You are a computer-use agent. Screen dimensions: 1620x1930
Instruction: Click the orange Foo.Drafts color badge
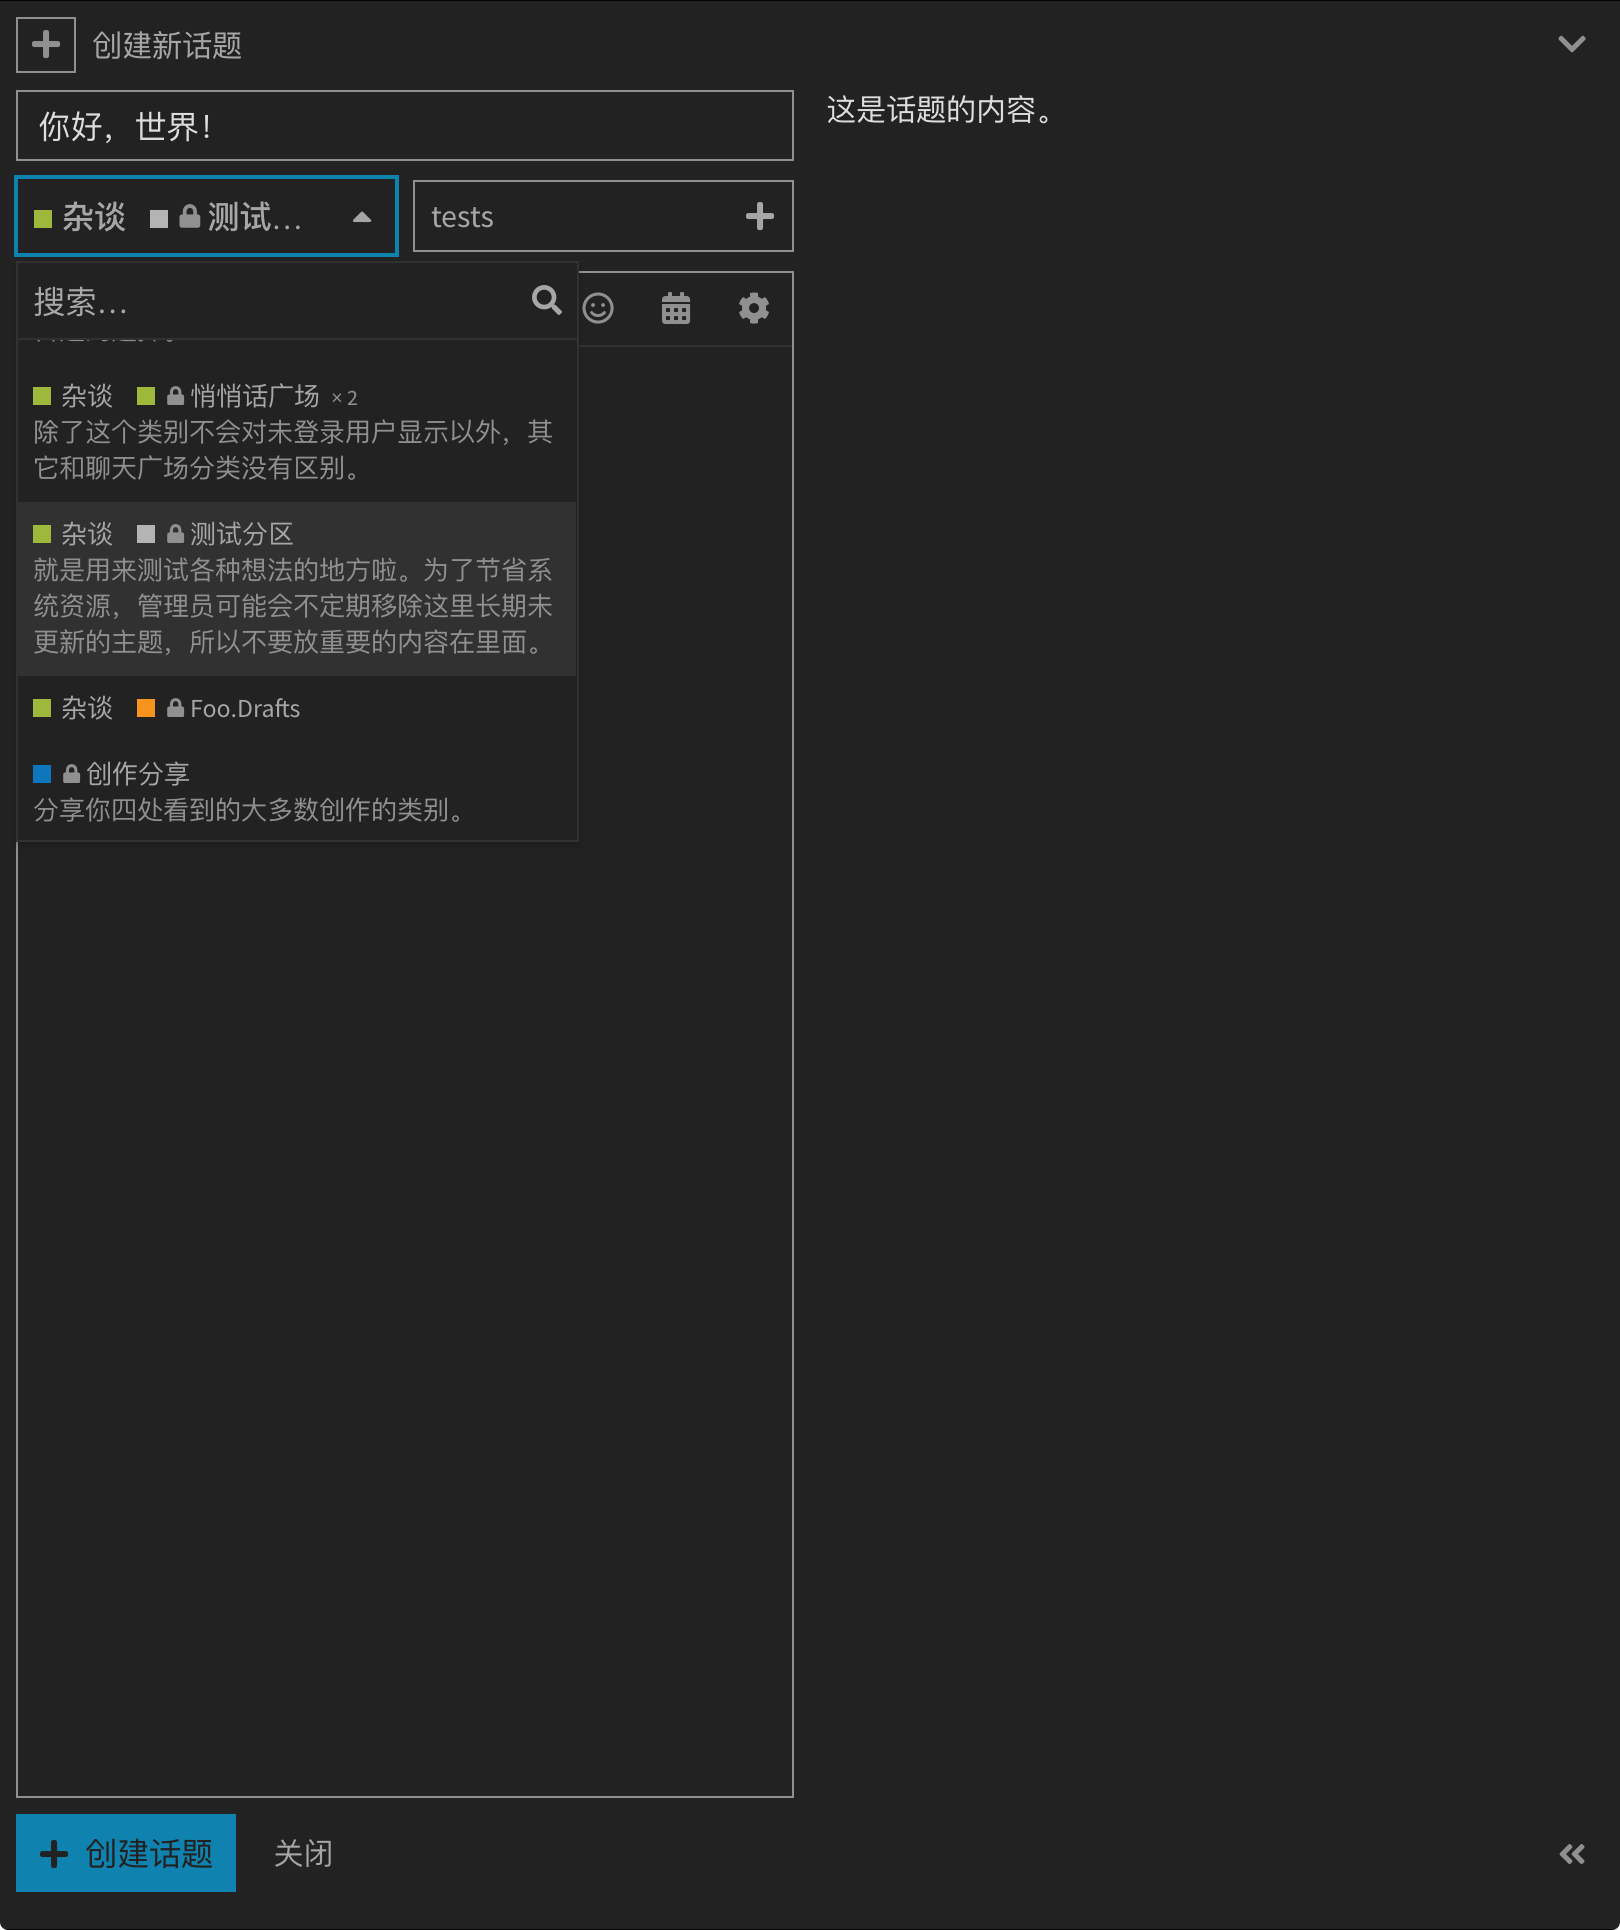click(146, 709)
